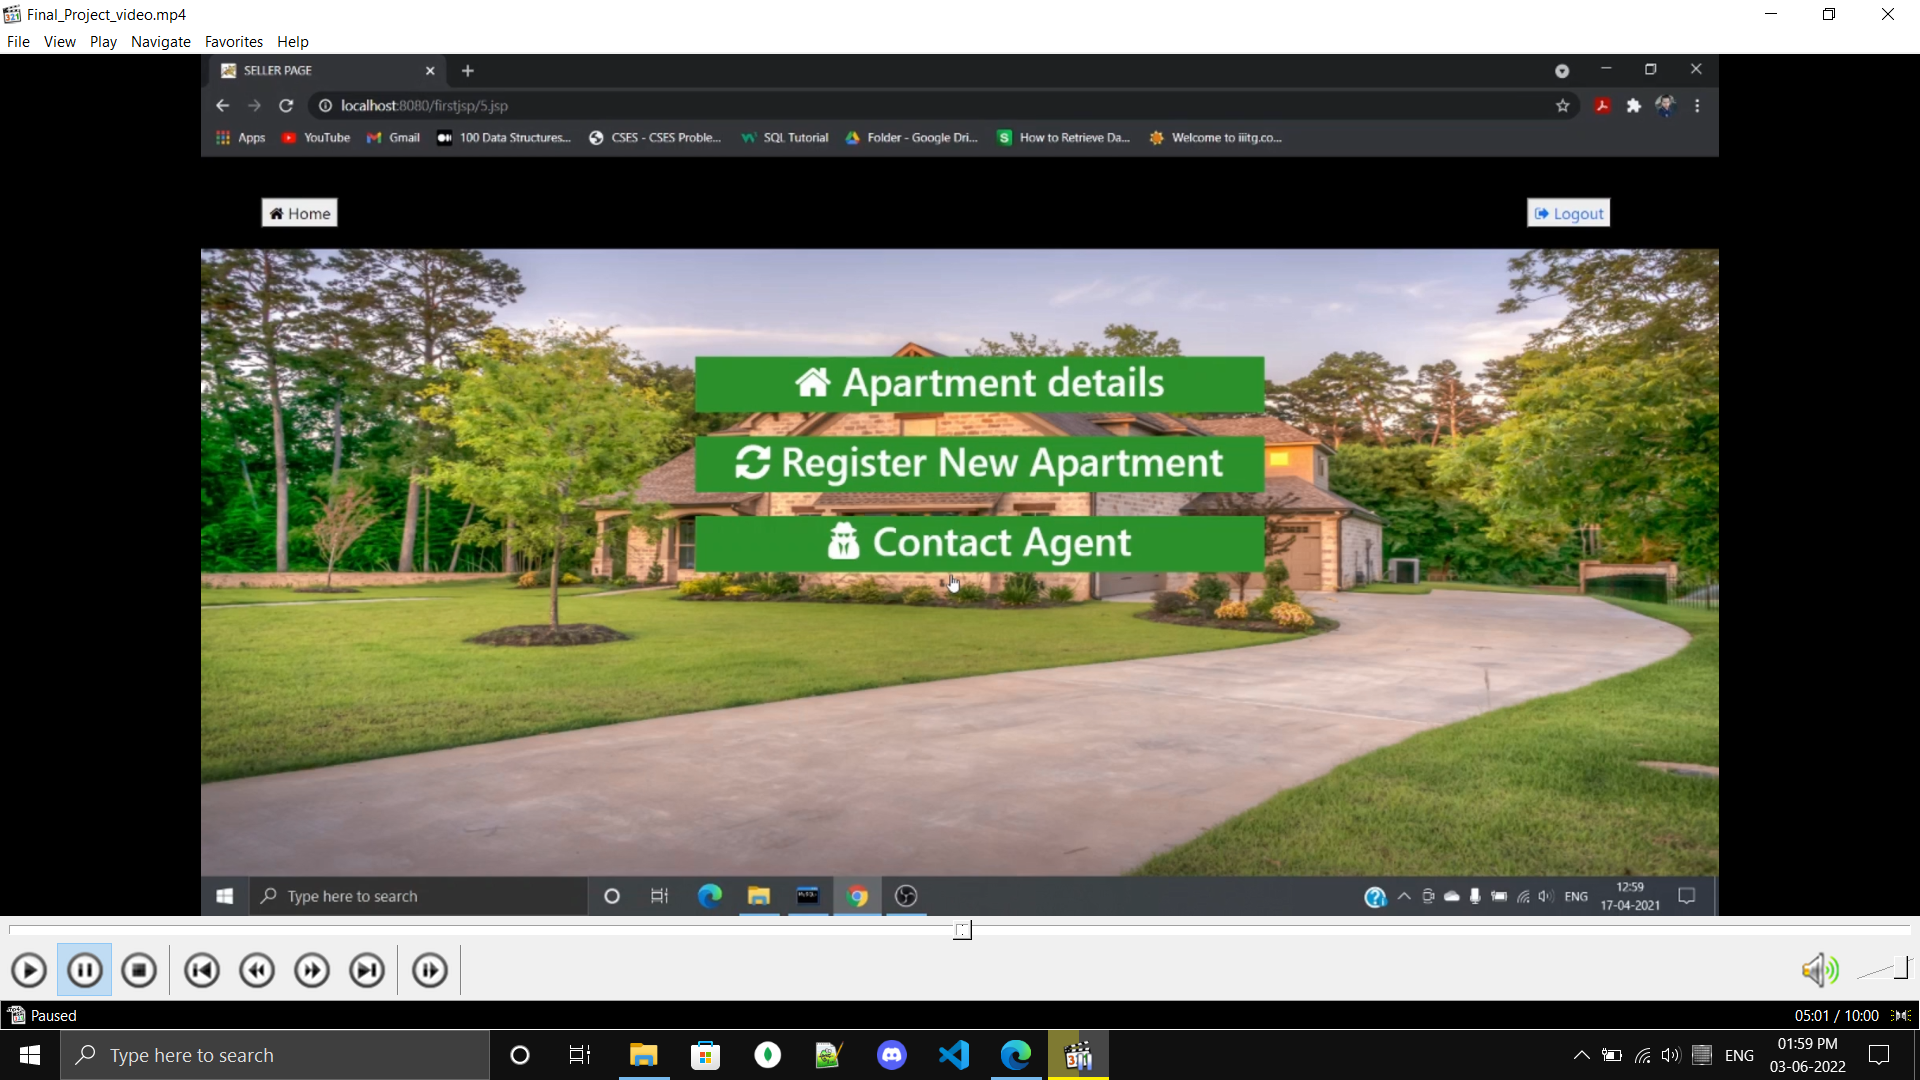Open the Favorites menu
Image resolution: width=1920 pixels, height=1080 pixels.
(233, 42)
